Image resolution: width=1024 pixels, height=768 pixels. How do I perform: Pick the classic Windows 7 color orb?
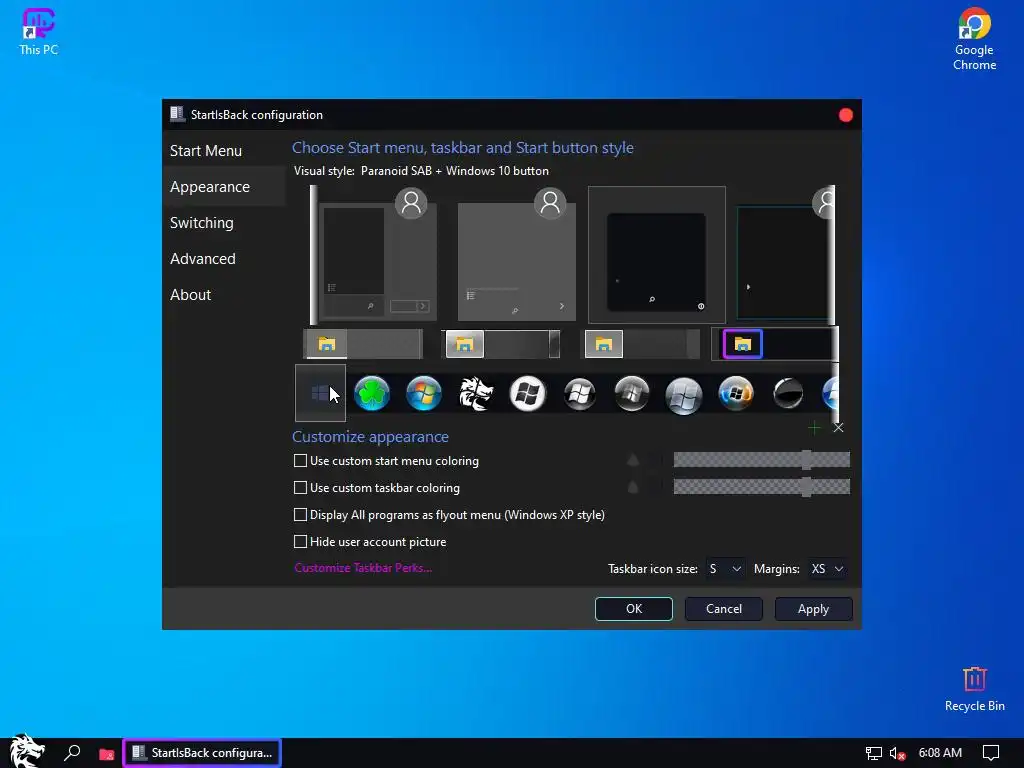coord(424,394)
